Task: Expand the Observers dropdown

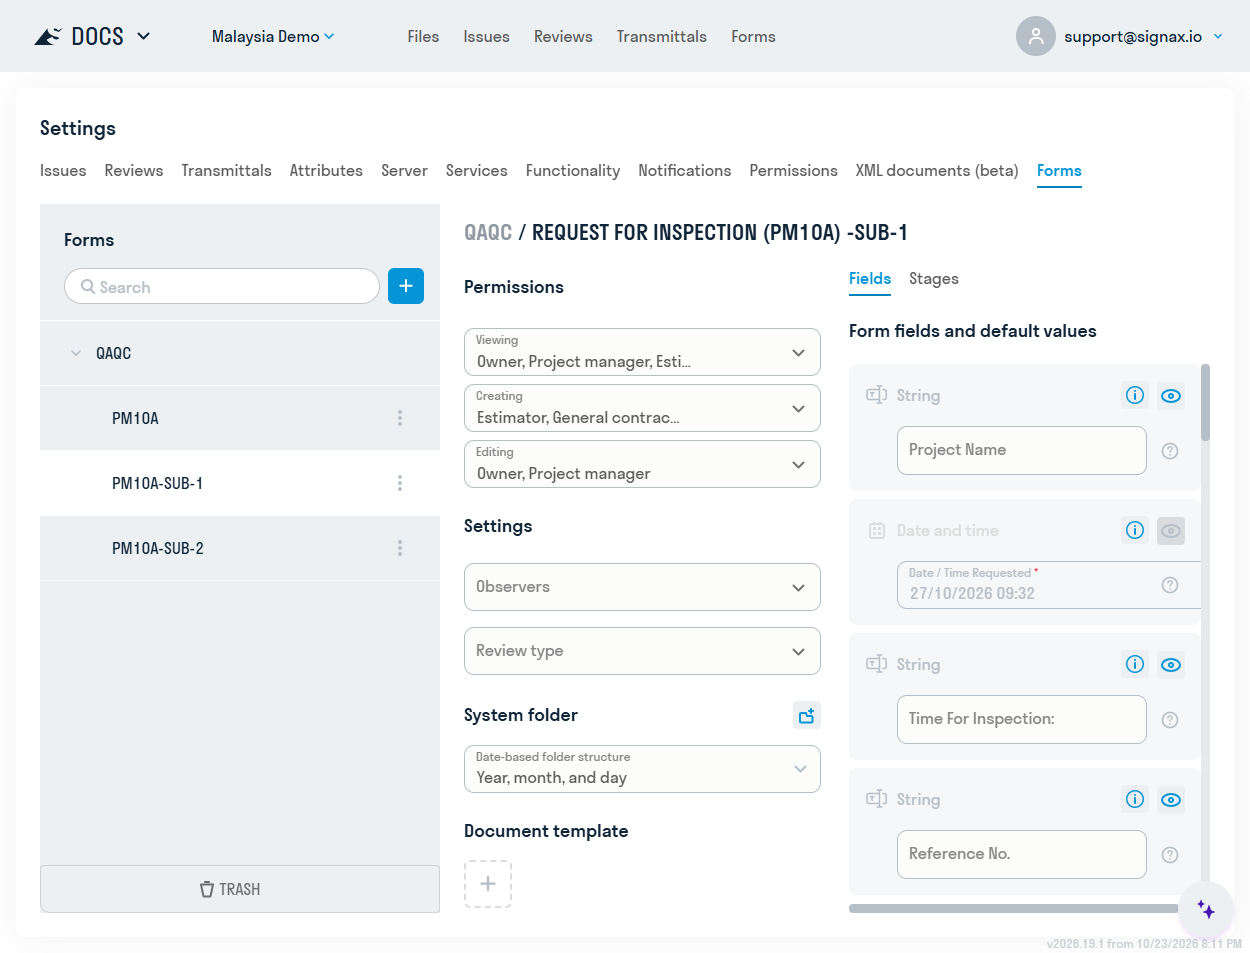Action: click(642, 587)
